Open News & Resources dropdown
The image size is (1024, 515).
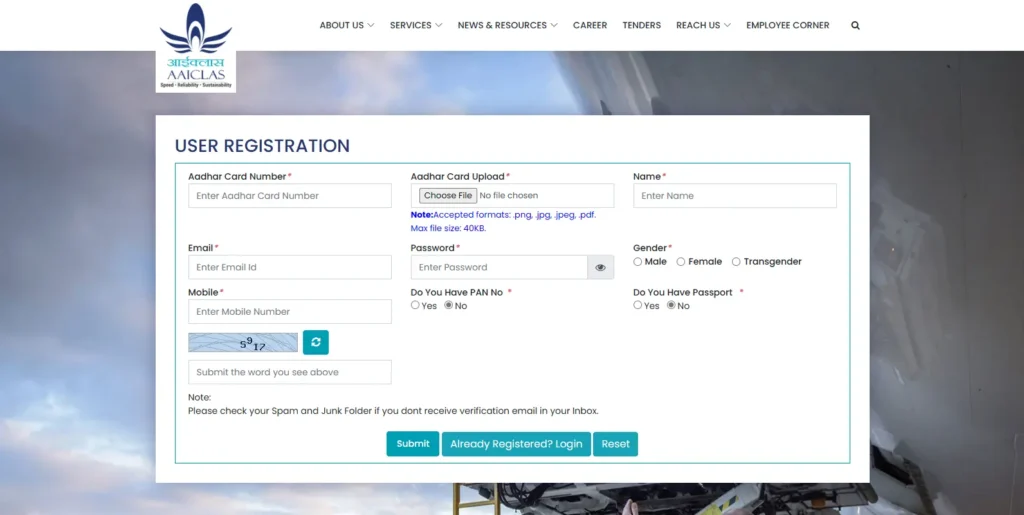click(507, 25)
